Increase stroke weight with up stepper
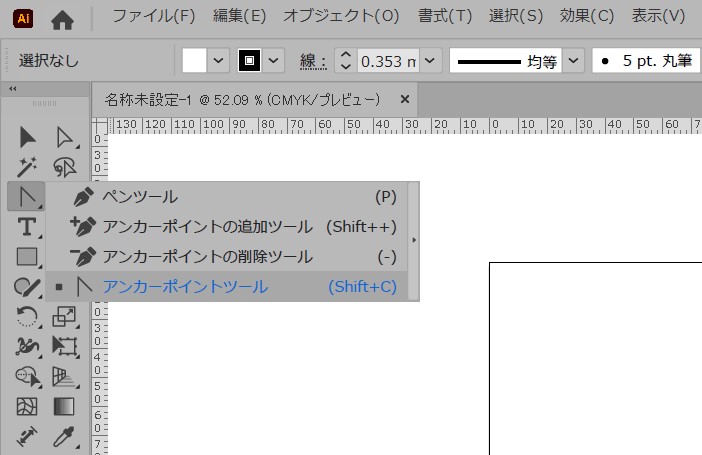Image resolution: width=702 pixels, height=455 pixels. click(346, 55)
